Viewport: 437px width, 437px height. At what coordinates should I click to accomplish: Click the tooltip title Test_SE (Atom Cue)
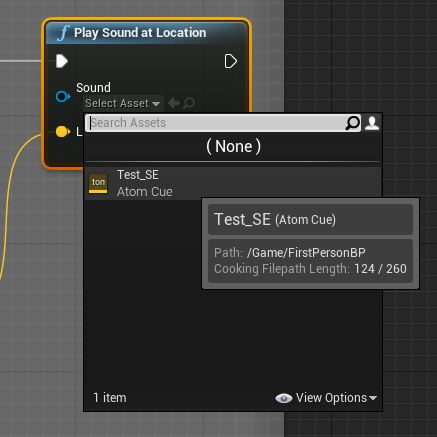point(275,219)
